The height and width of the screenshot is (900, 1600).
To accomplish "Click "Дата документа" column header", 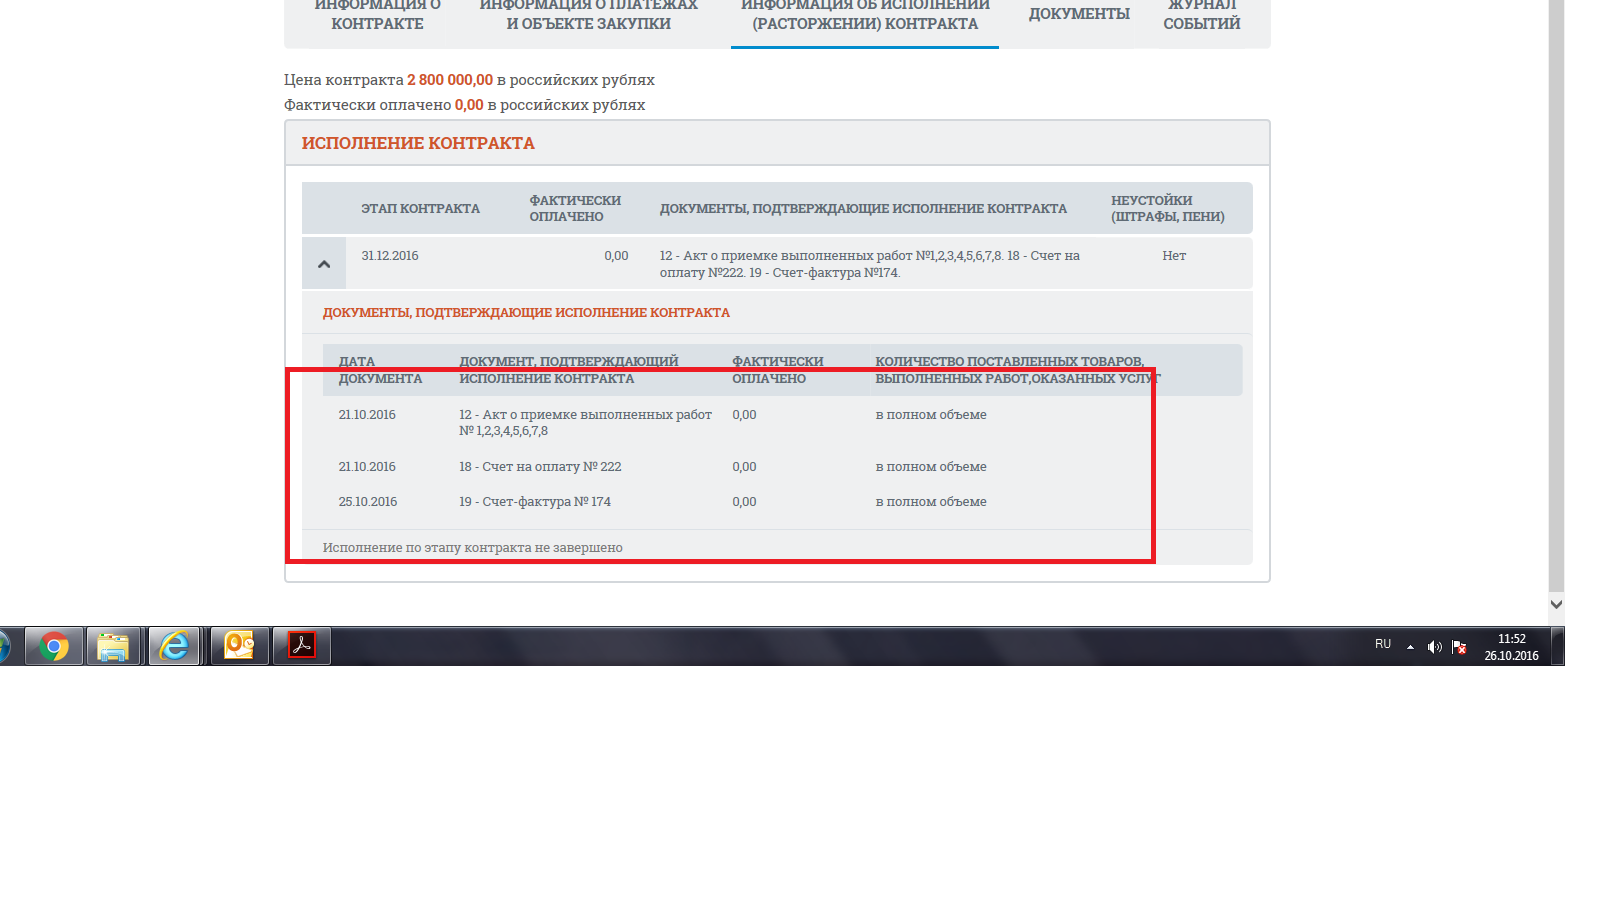I will [380, 370].
